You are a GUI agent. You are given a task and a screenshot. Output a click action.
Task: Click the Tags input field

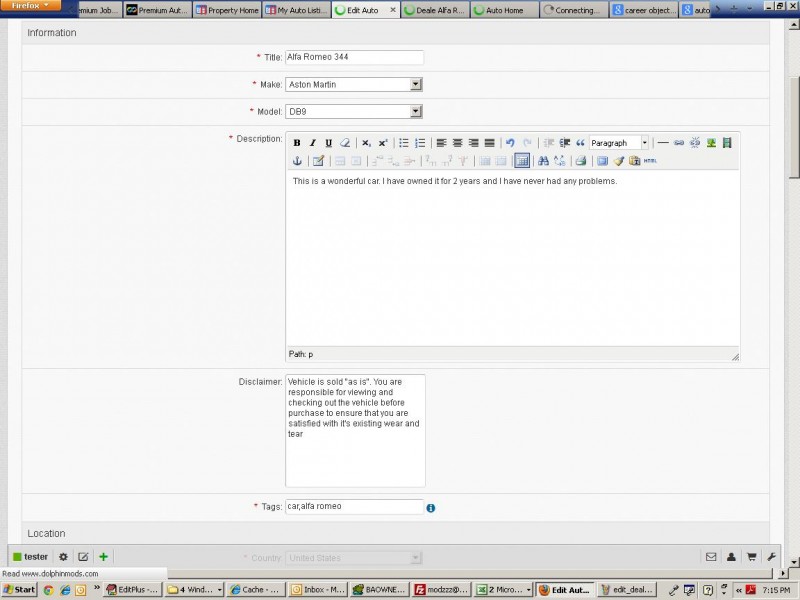tap(354, 507)
